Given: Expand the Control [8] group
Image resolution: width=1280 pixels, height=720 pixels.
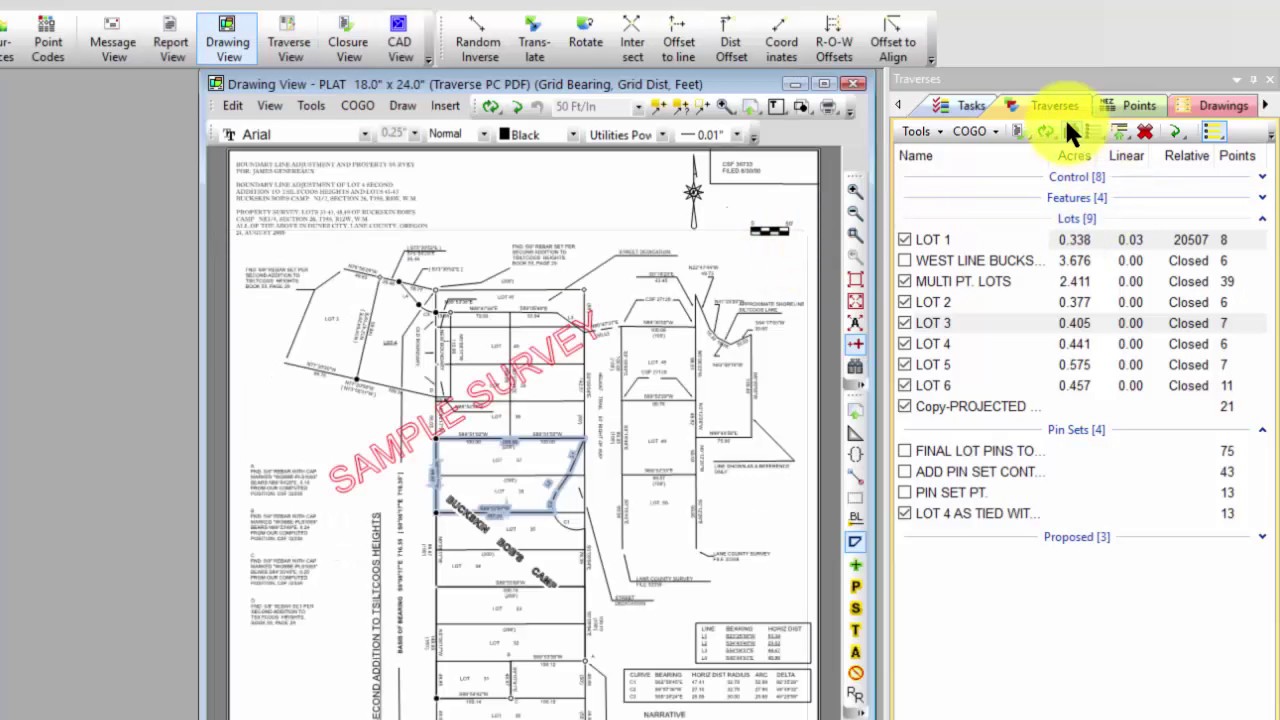Looking at the screenshot, I should (x=1262, y=177).
